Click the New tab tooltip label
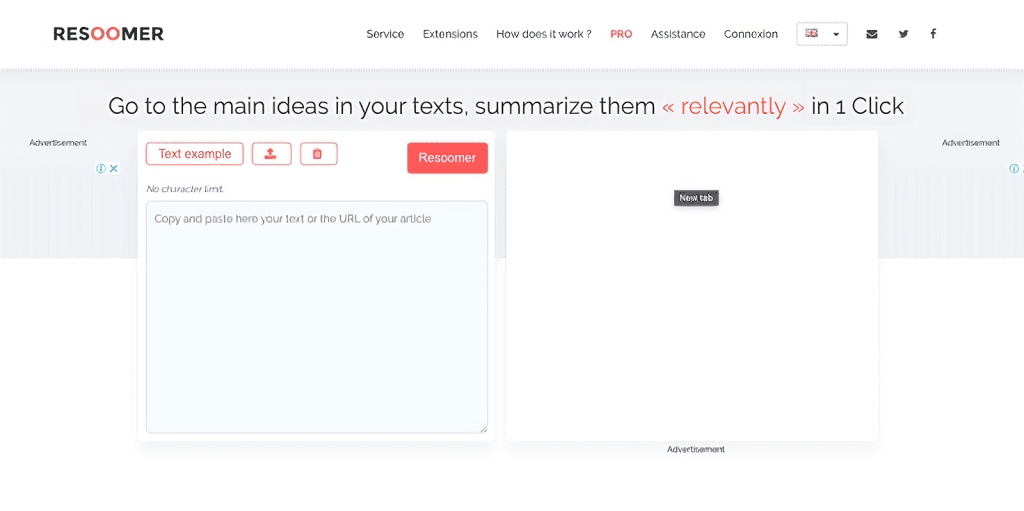 [696, 198]
